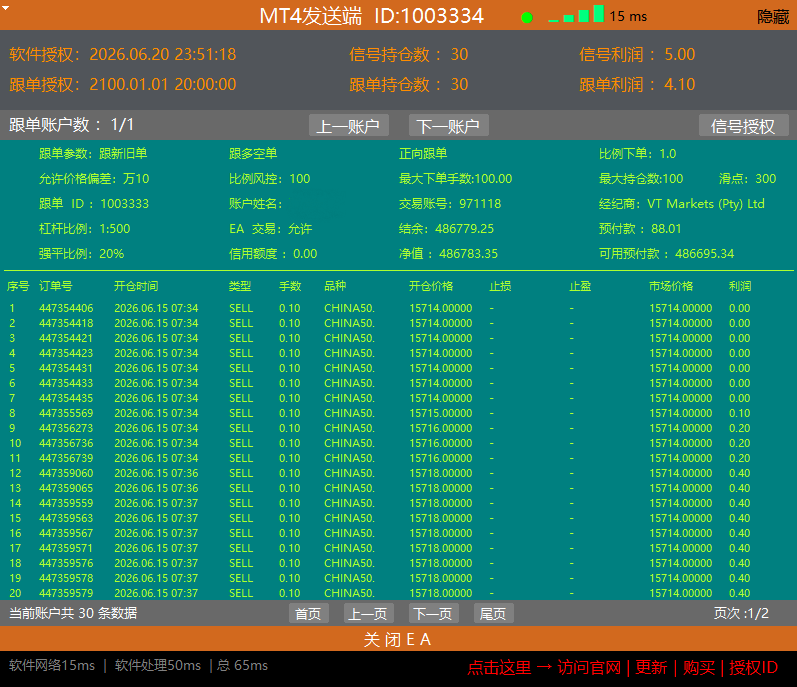
Task: Click the 更新 update link
Action: (x=651, y=667)
